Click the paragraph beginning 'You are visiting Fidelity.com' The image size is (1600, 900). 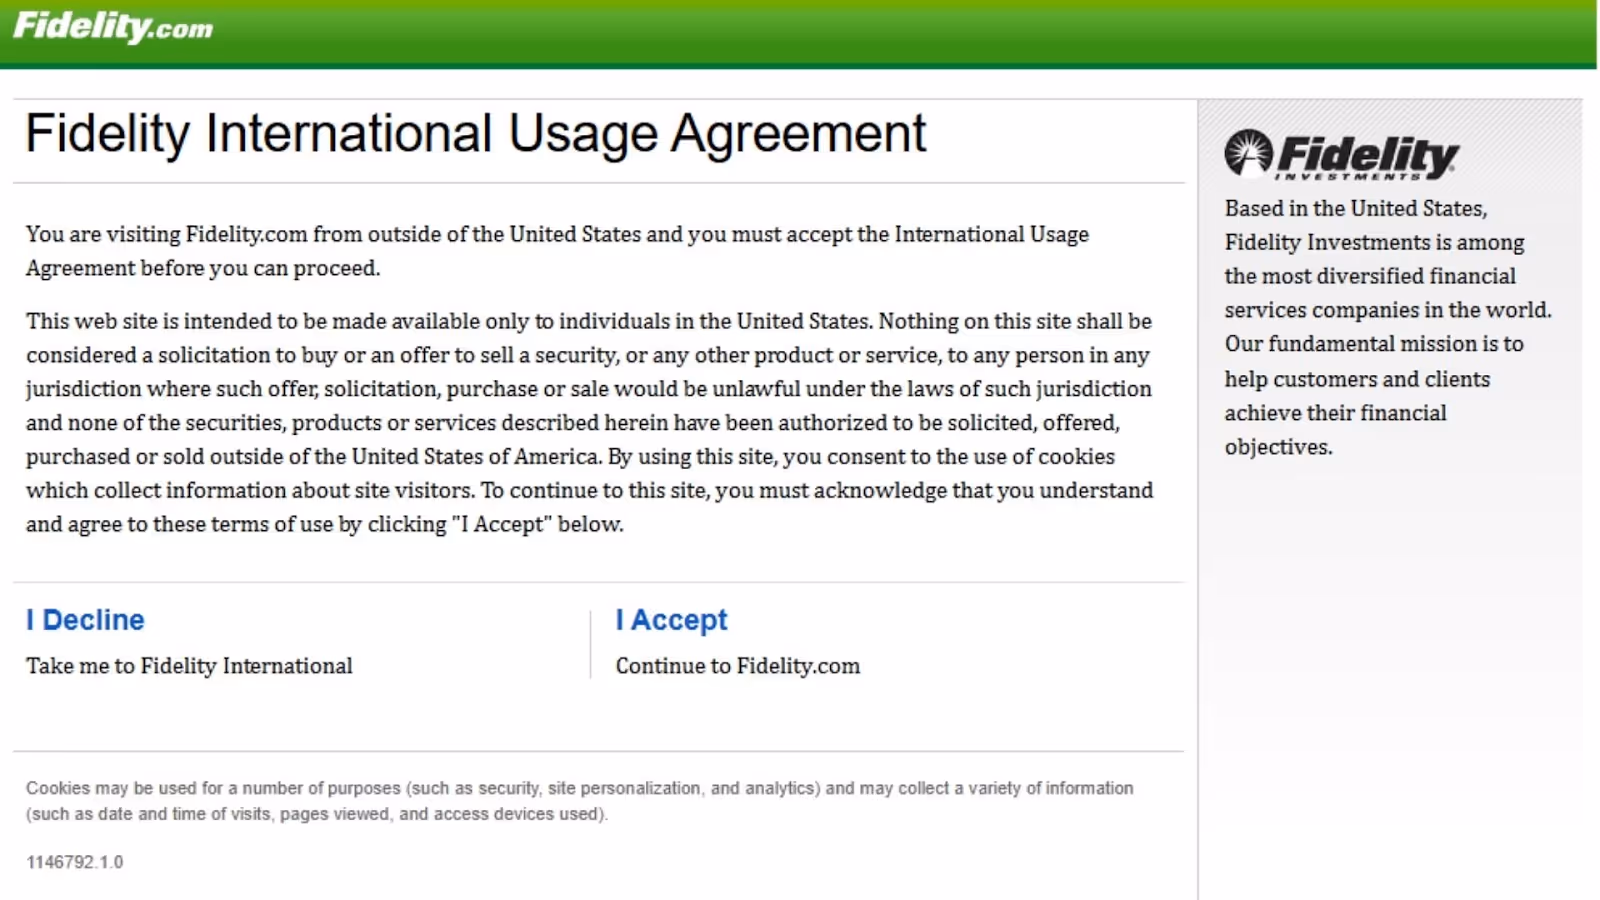click(x=557, y=251)
